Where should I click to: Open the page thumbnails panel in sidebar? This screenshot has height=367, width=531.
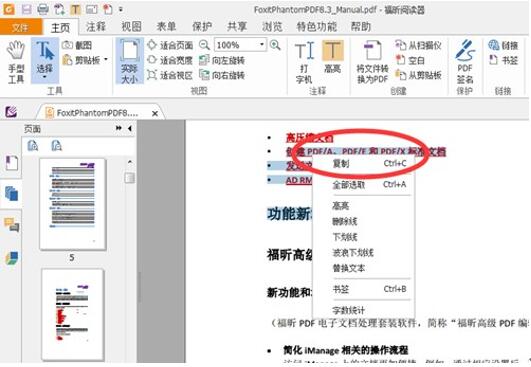pos(12,193)
